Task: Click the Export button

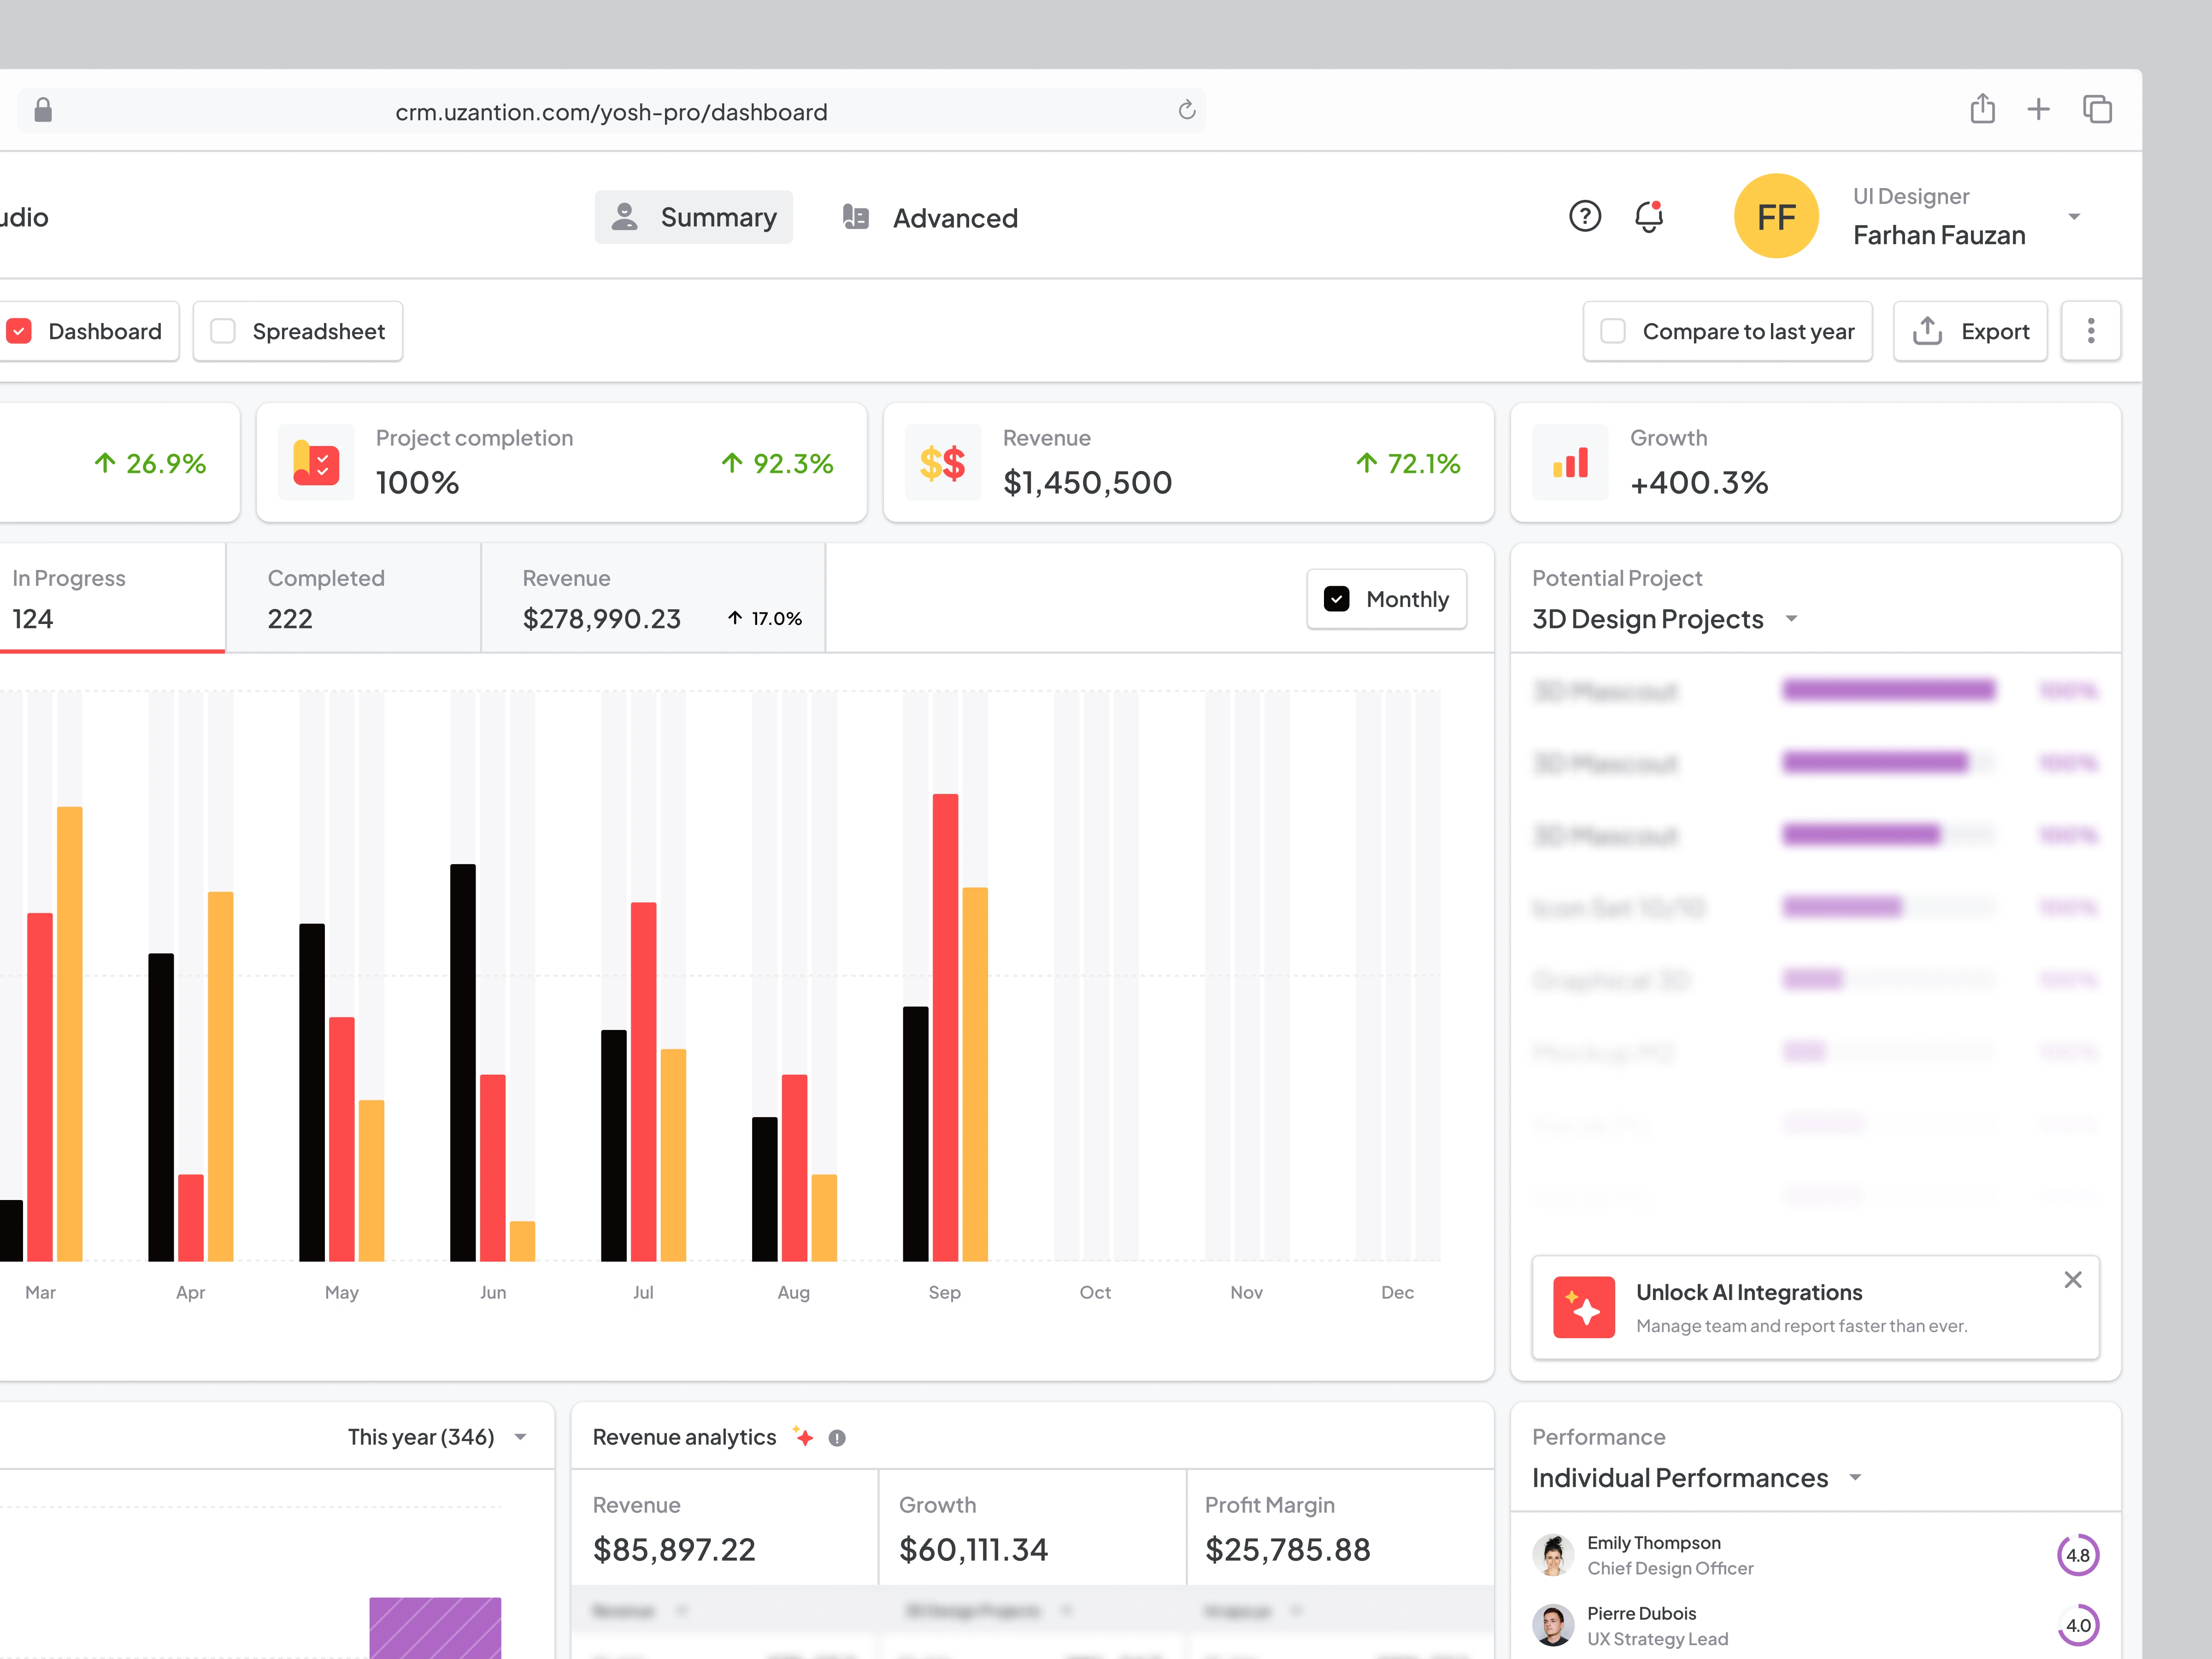Action: pos(1969,331)
